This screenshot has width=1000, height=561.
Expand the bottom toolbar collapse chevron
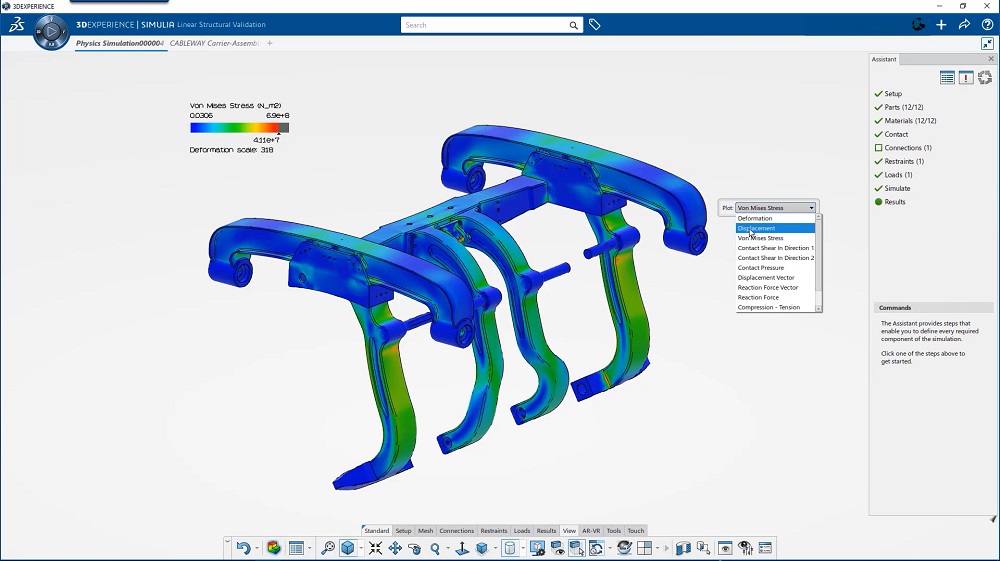(228, 541)
